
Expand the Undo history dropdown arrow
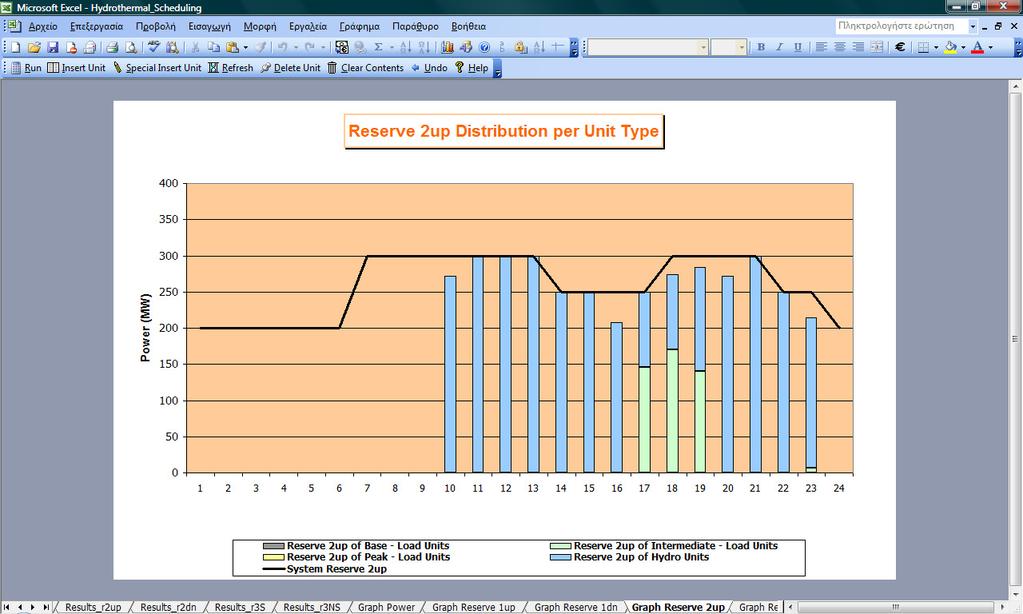click(x=296, y=47)
